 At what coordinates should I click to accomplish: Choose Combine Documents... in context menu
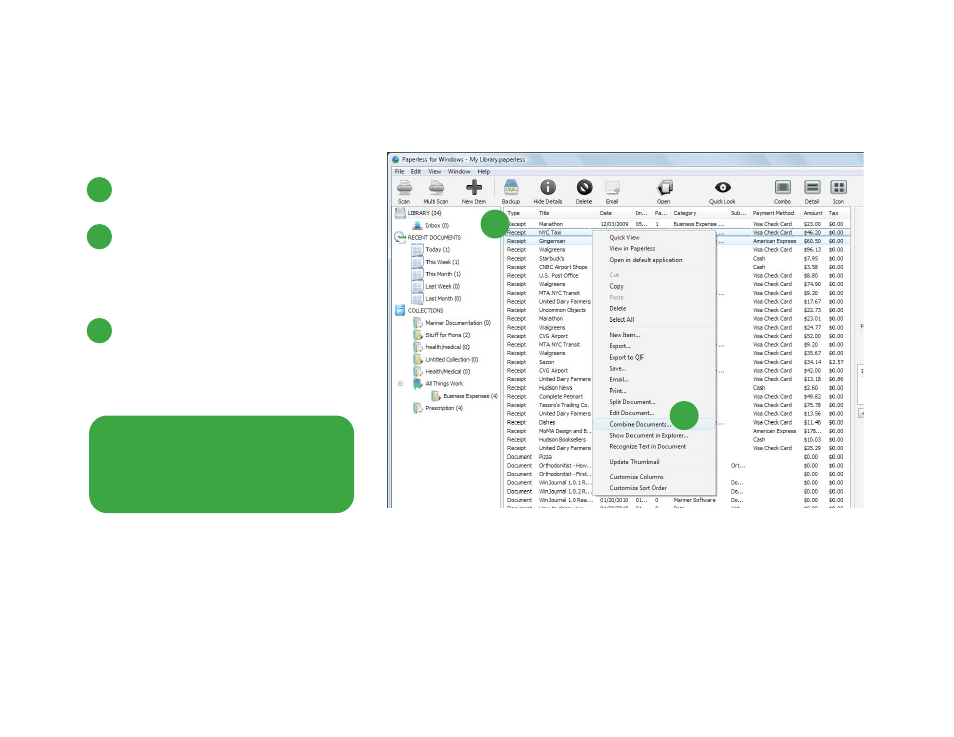pyautogui.click(x=654, y=424)
